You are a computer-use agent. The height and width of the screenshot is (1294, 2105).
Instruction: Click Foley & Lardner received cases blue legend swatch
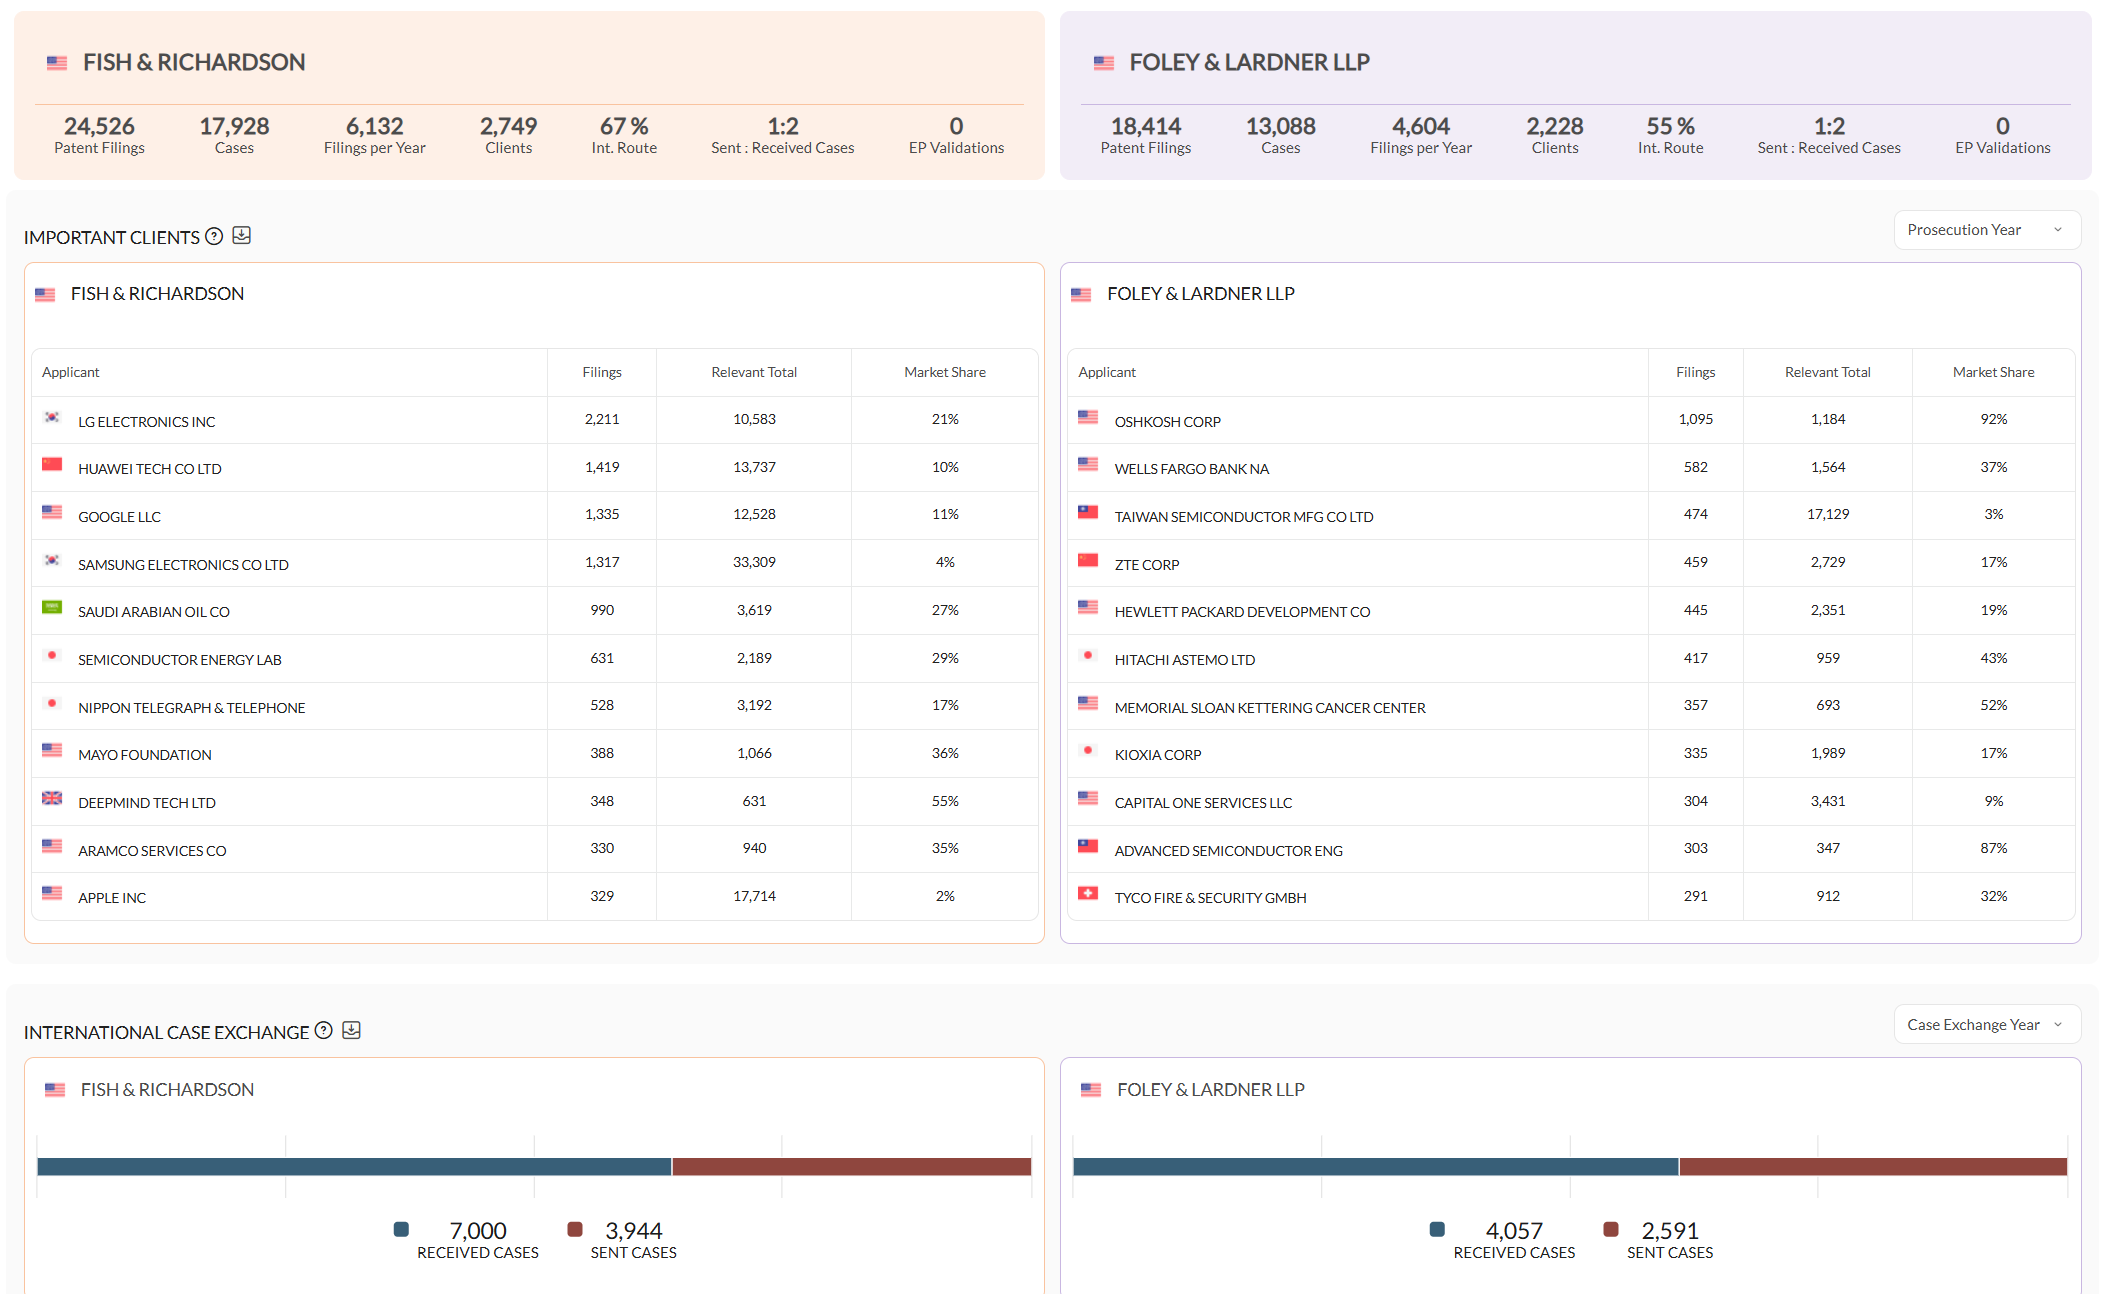(1437, 1229)
